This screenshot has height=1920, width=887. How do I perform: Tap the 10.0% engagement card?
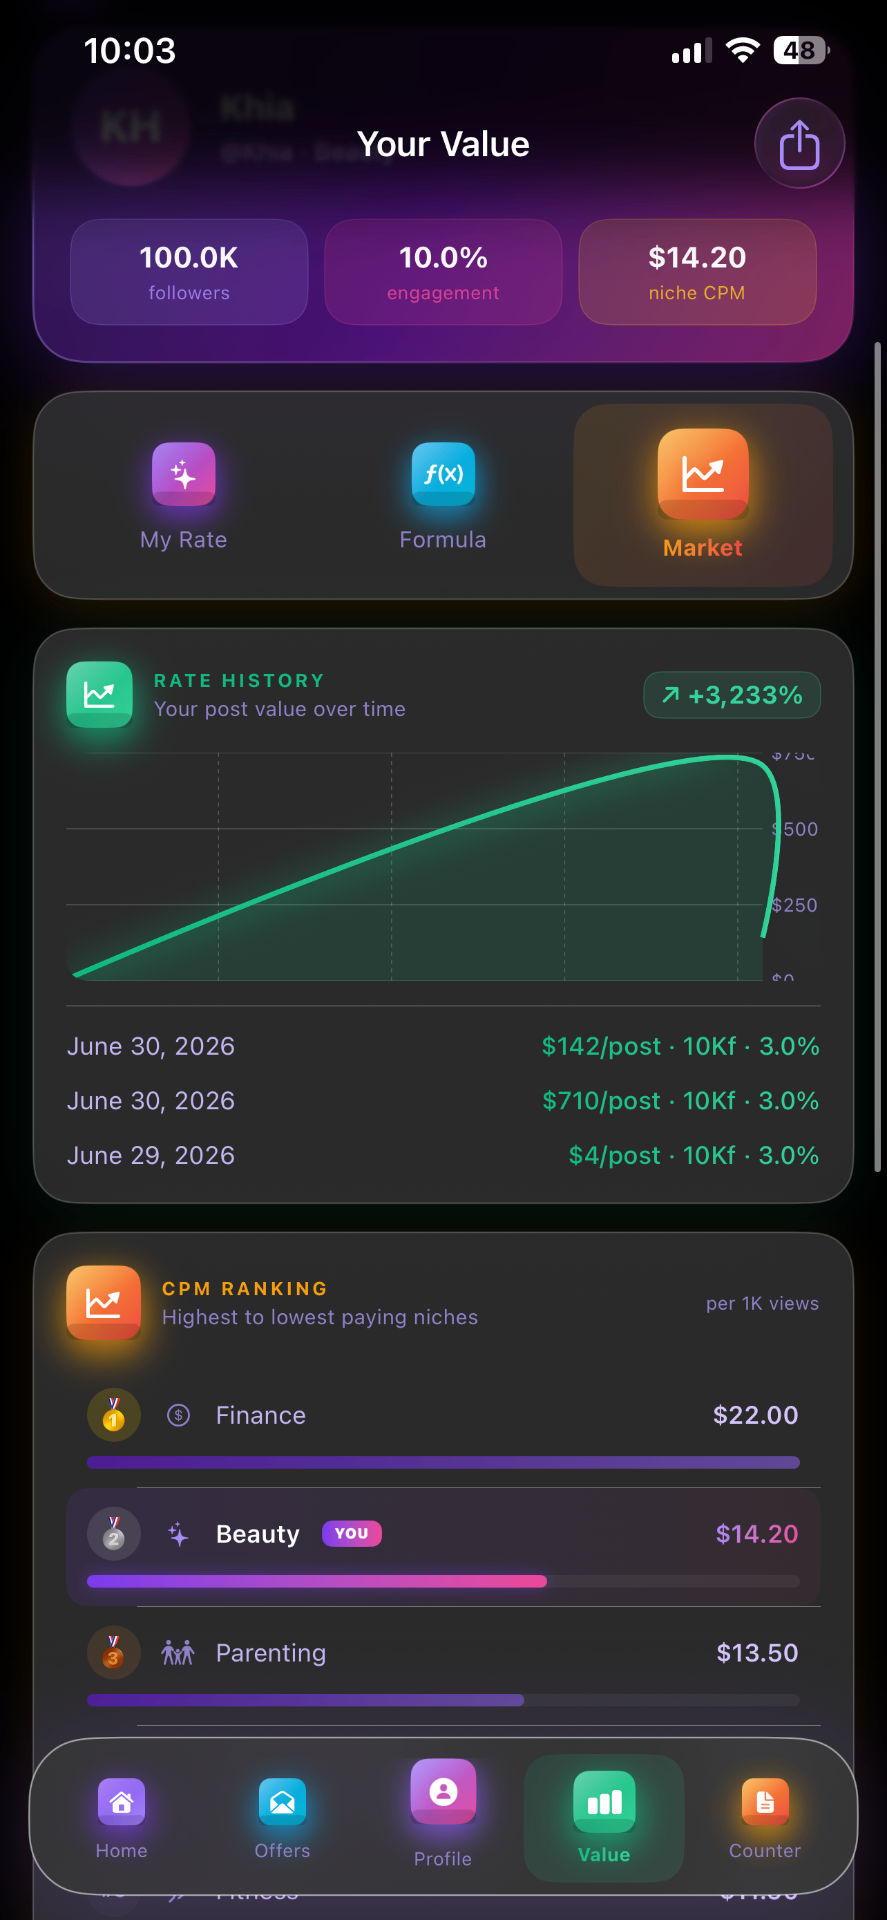443,272
